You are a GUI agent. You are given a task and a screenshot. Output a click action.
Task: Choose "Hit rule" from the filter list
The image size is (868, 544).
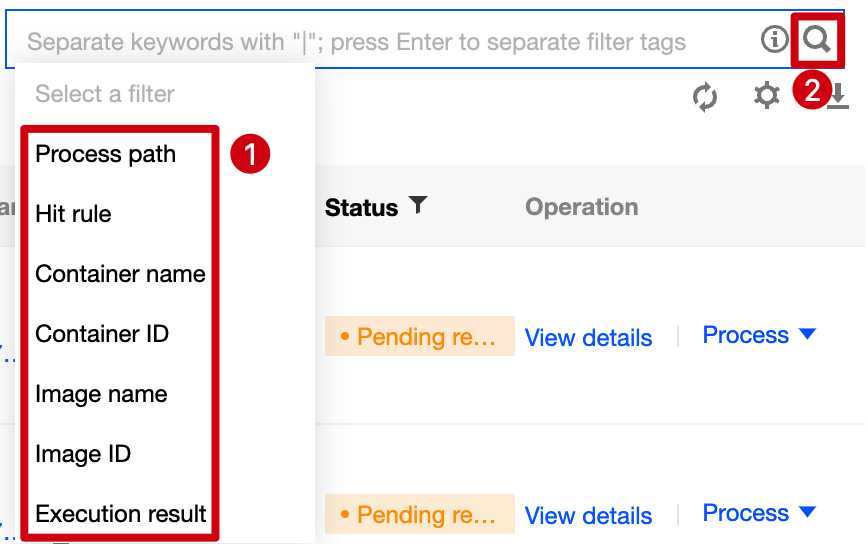pyautogui.click(x=74, y=214)
